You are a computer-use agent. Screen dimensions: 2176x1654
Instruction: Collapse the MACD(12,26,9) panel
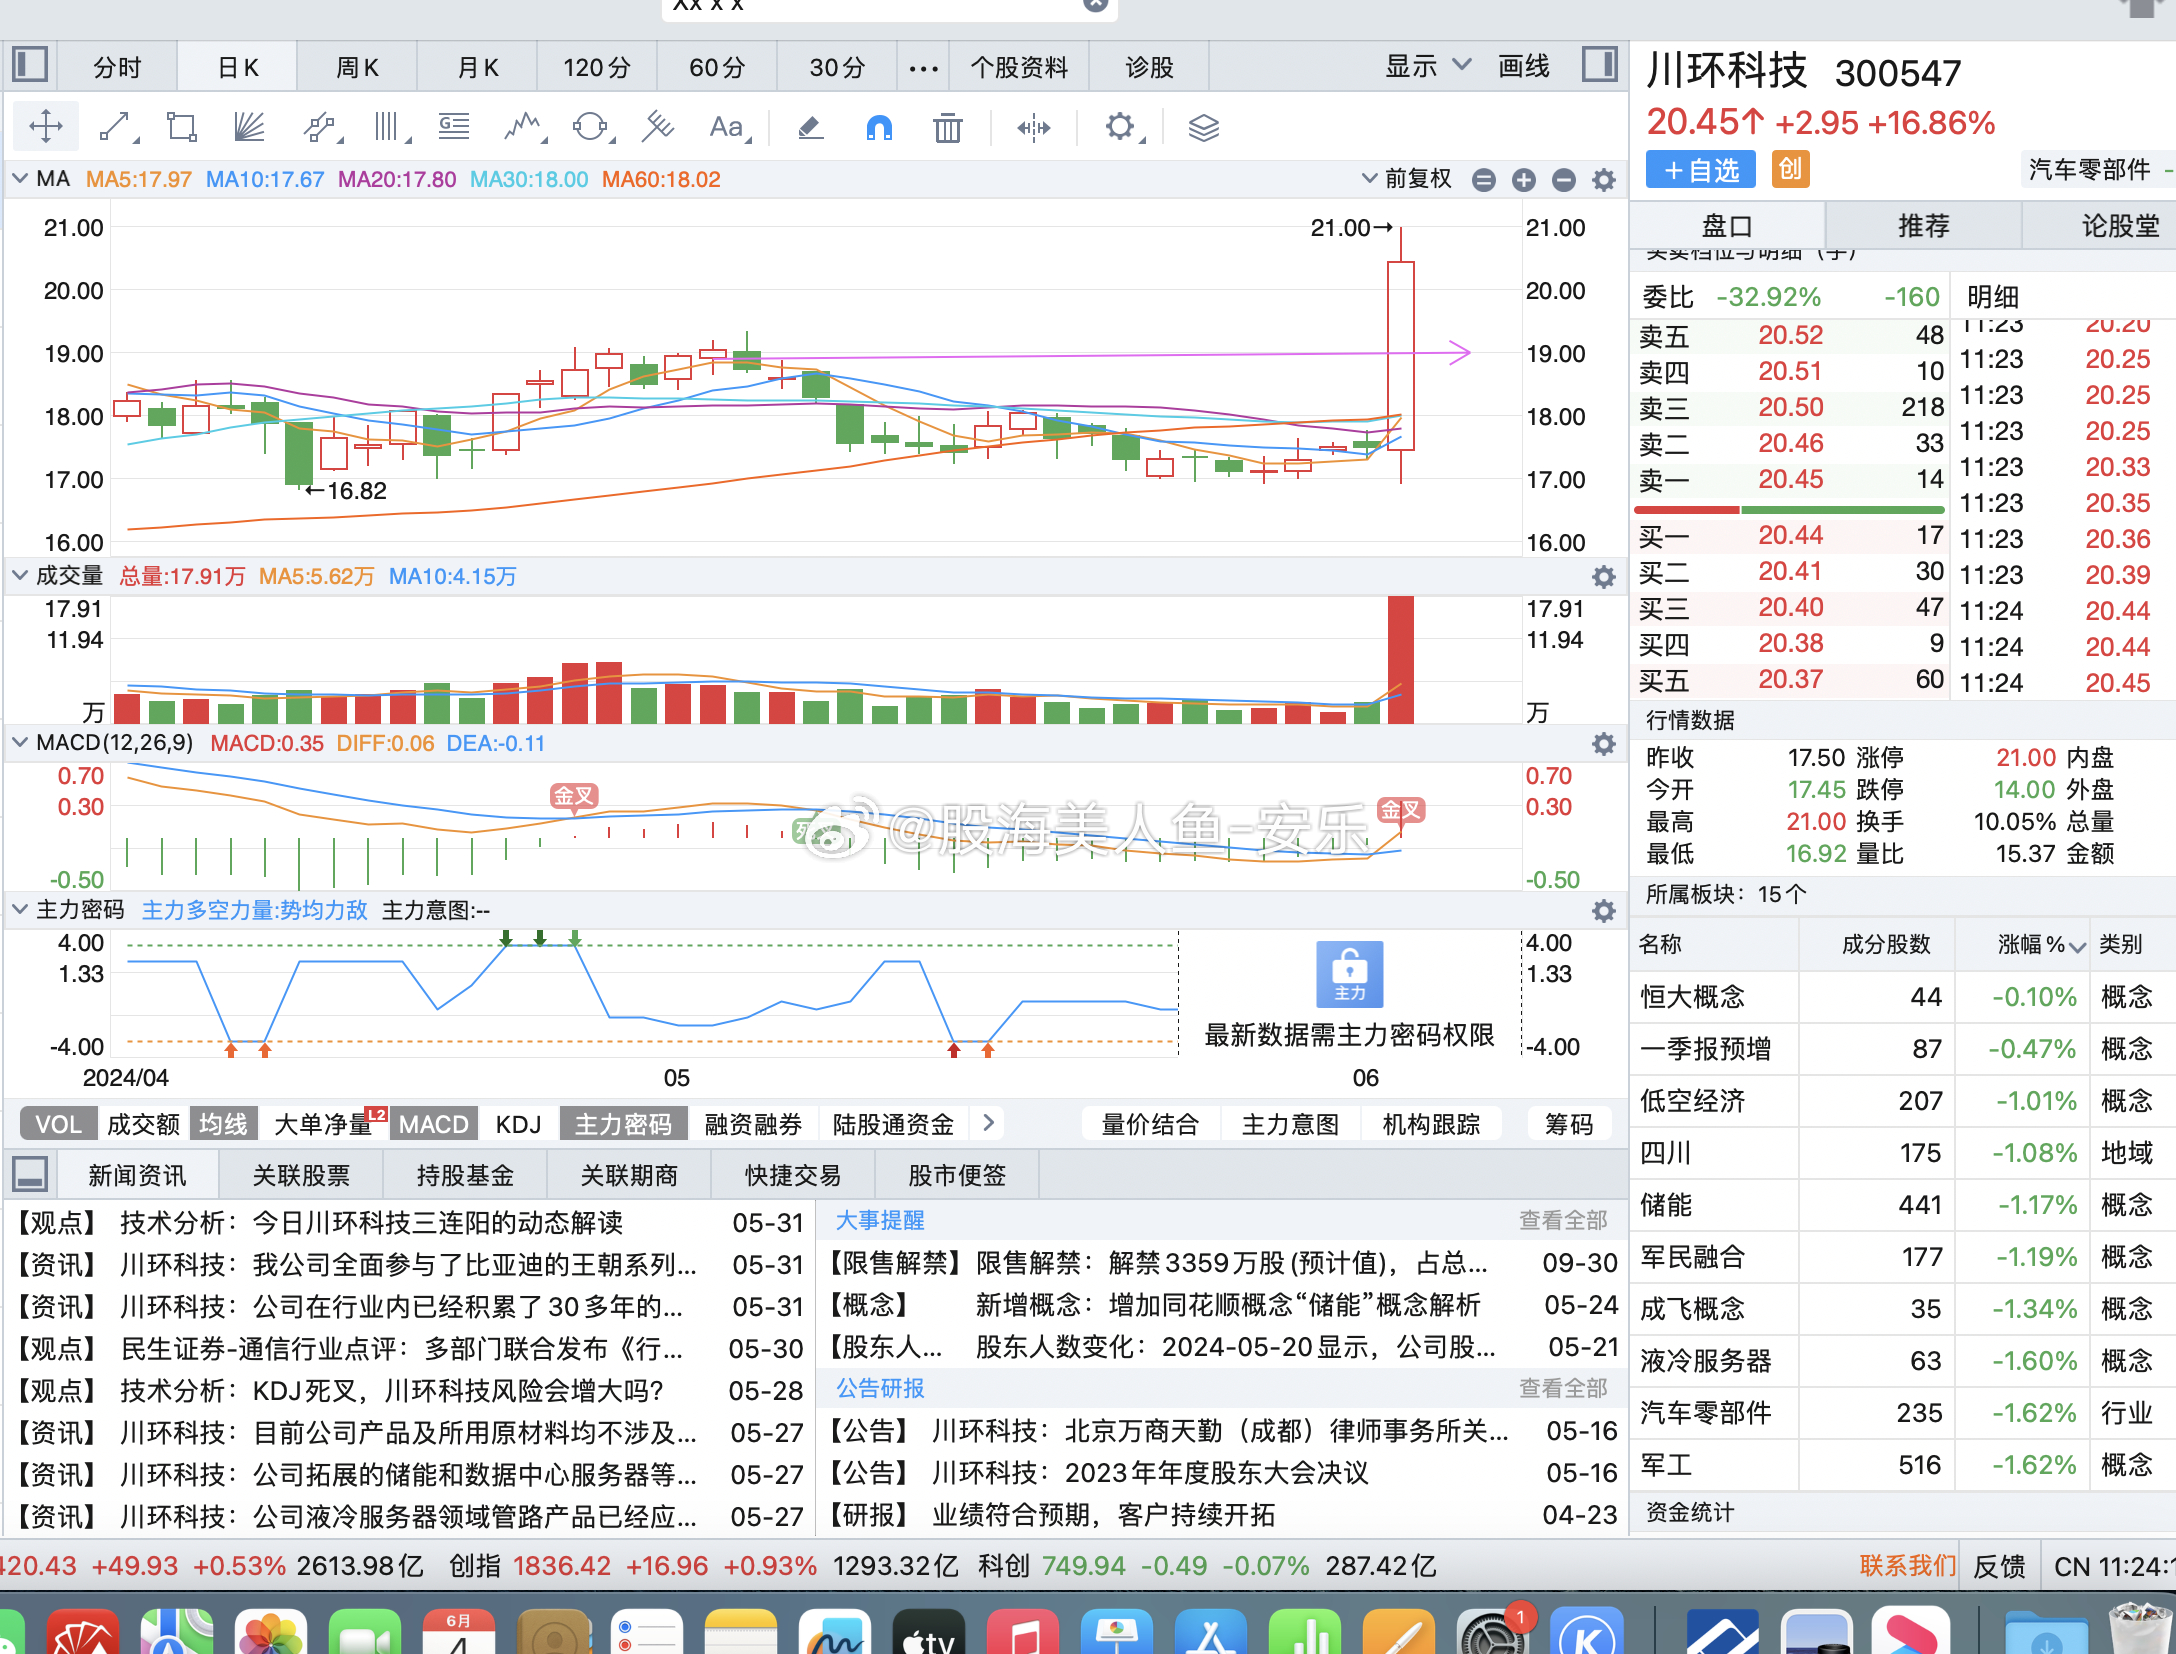[20, 742]
